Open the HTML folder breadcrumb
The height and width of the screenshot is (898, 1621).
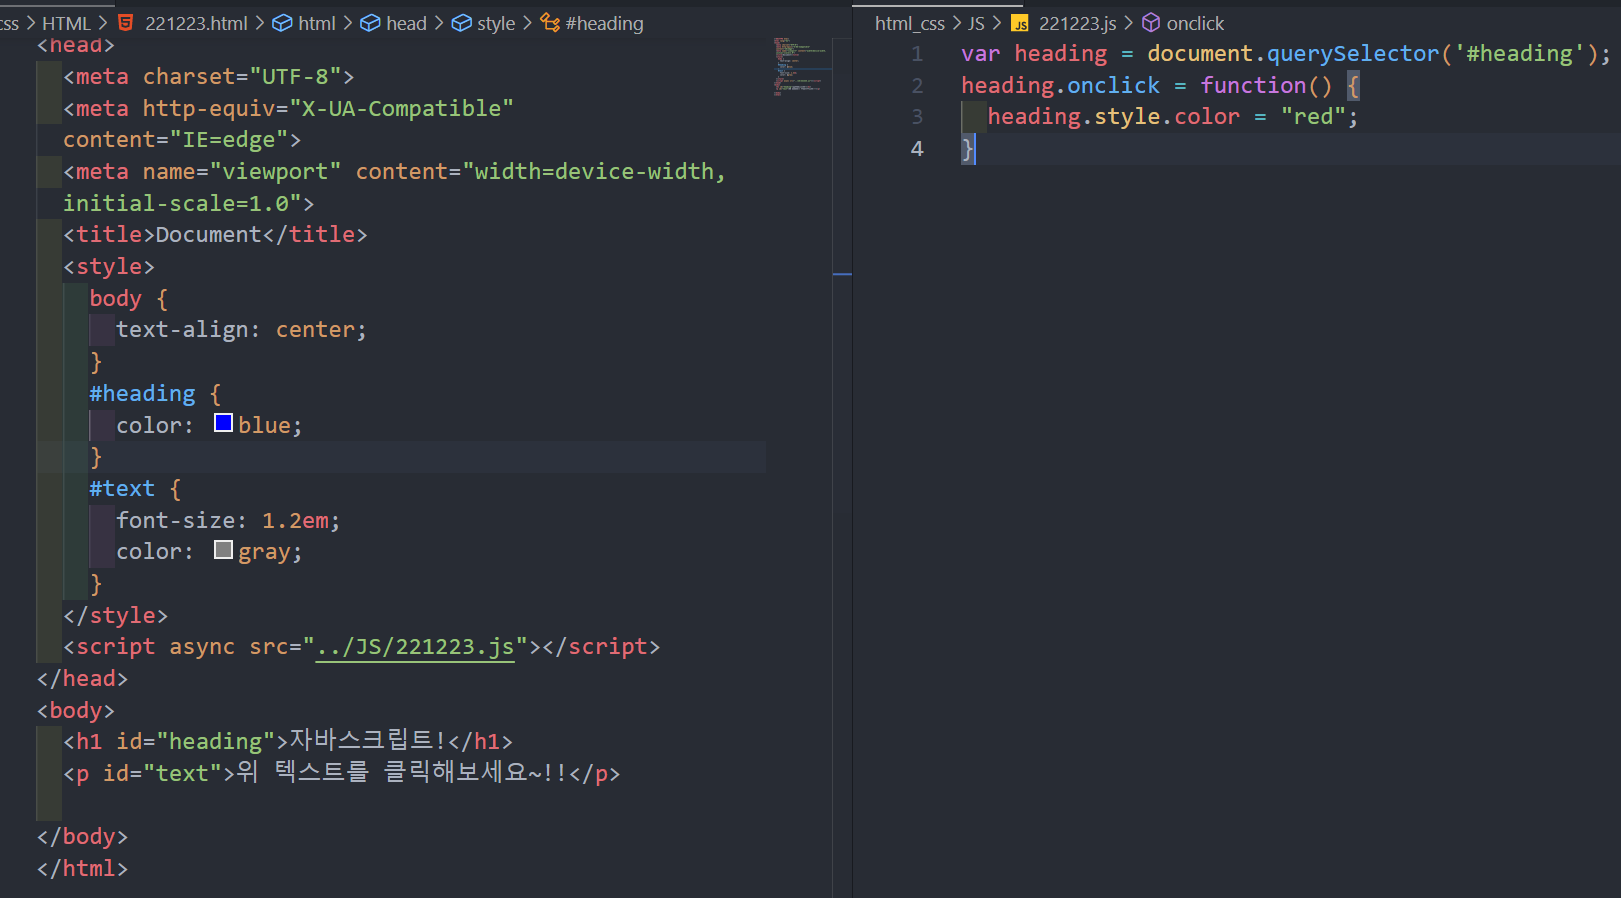(66, 23)
